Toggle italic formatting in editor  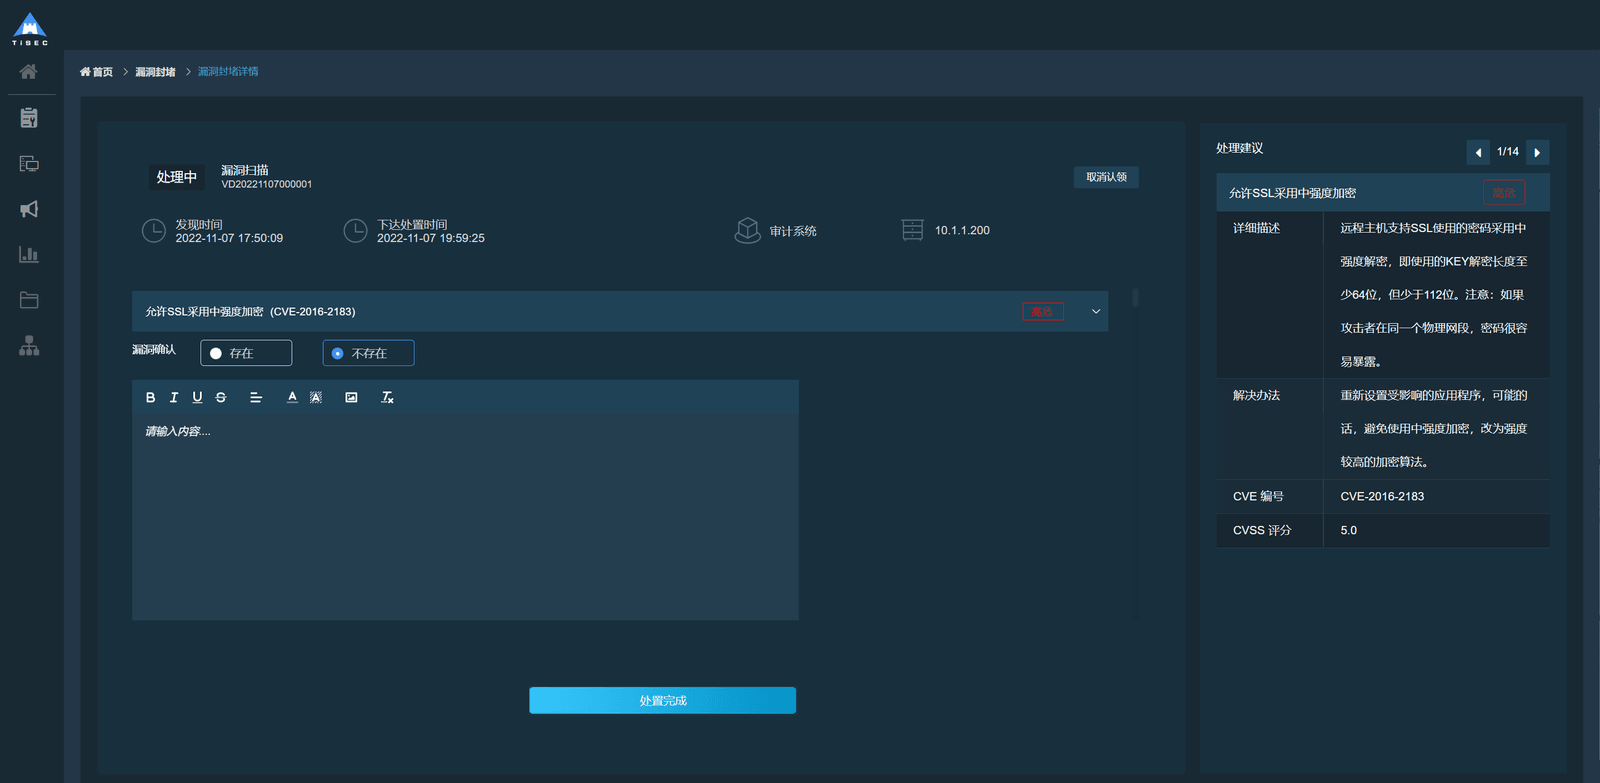click(174, 397)
